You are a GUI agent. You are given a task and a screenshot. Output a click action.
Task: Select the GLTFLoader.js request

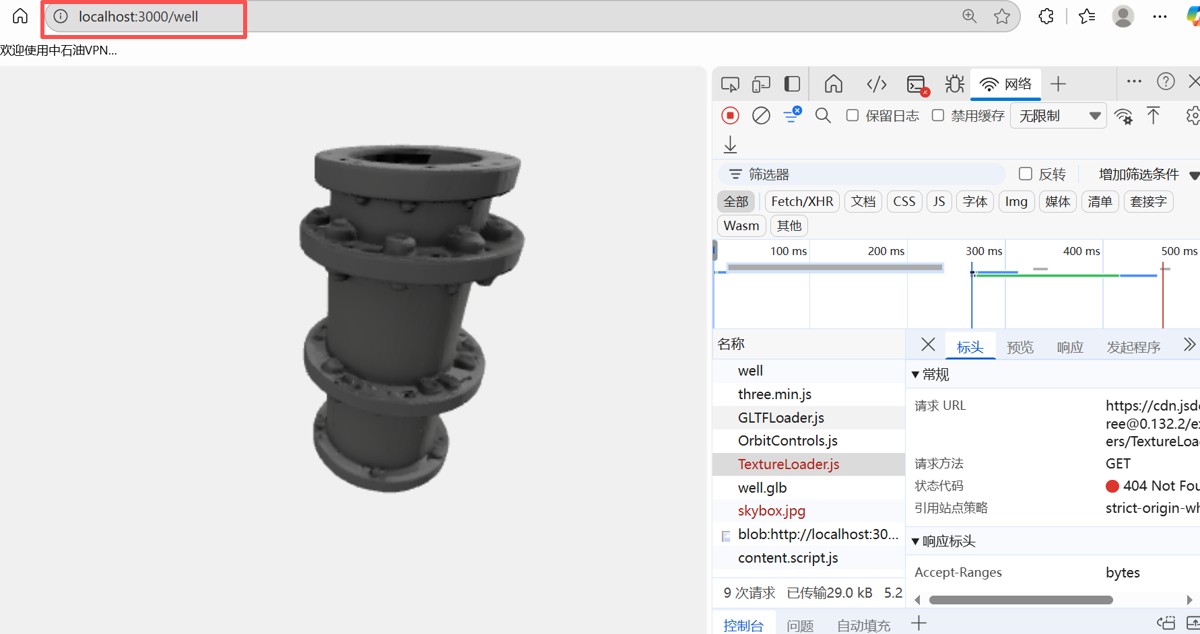point(808,417)
